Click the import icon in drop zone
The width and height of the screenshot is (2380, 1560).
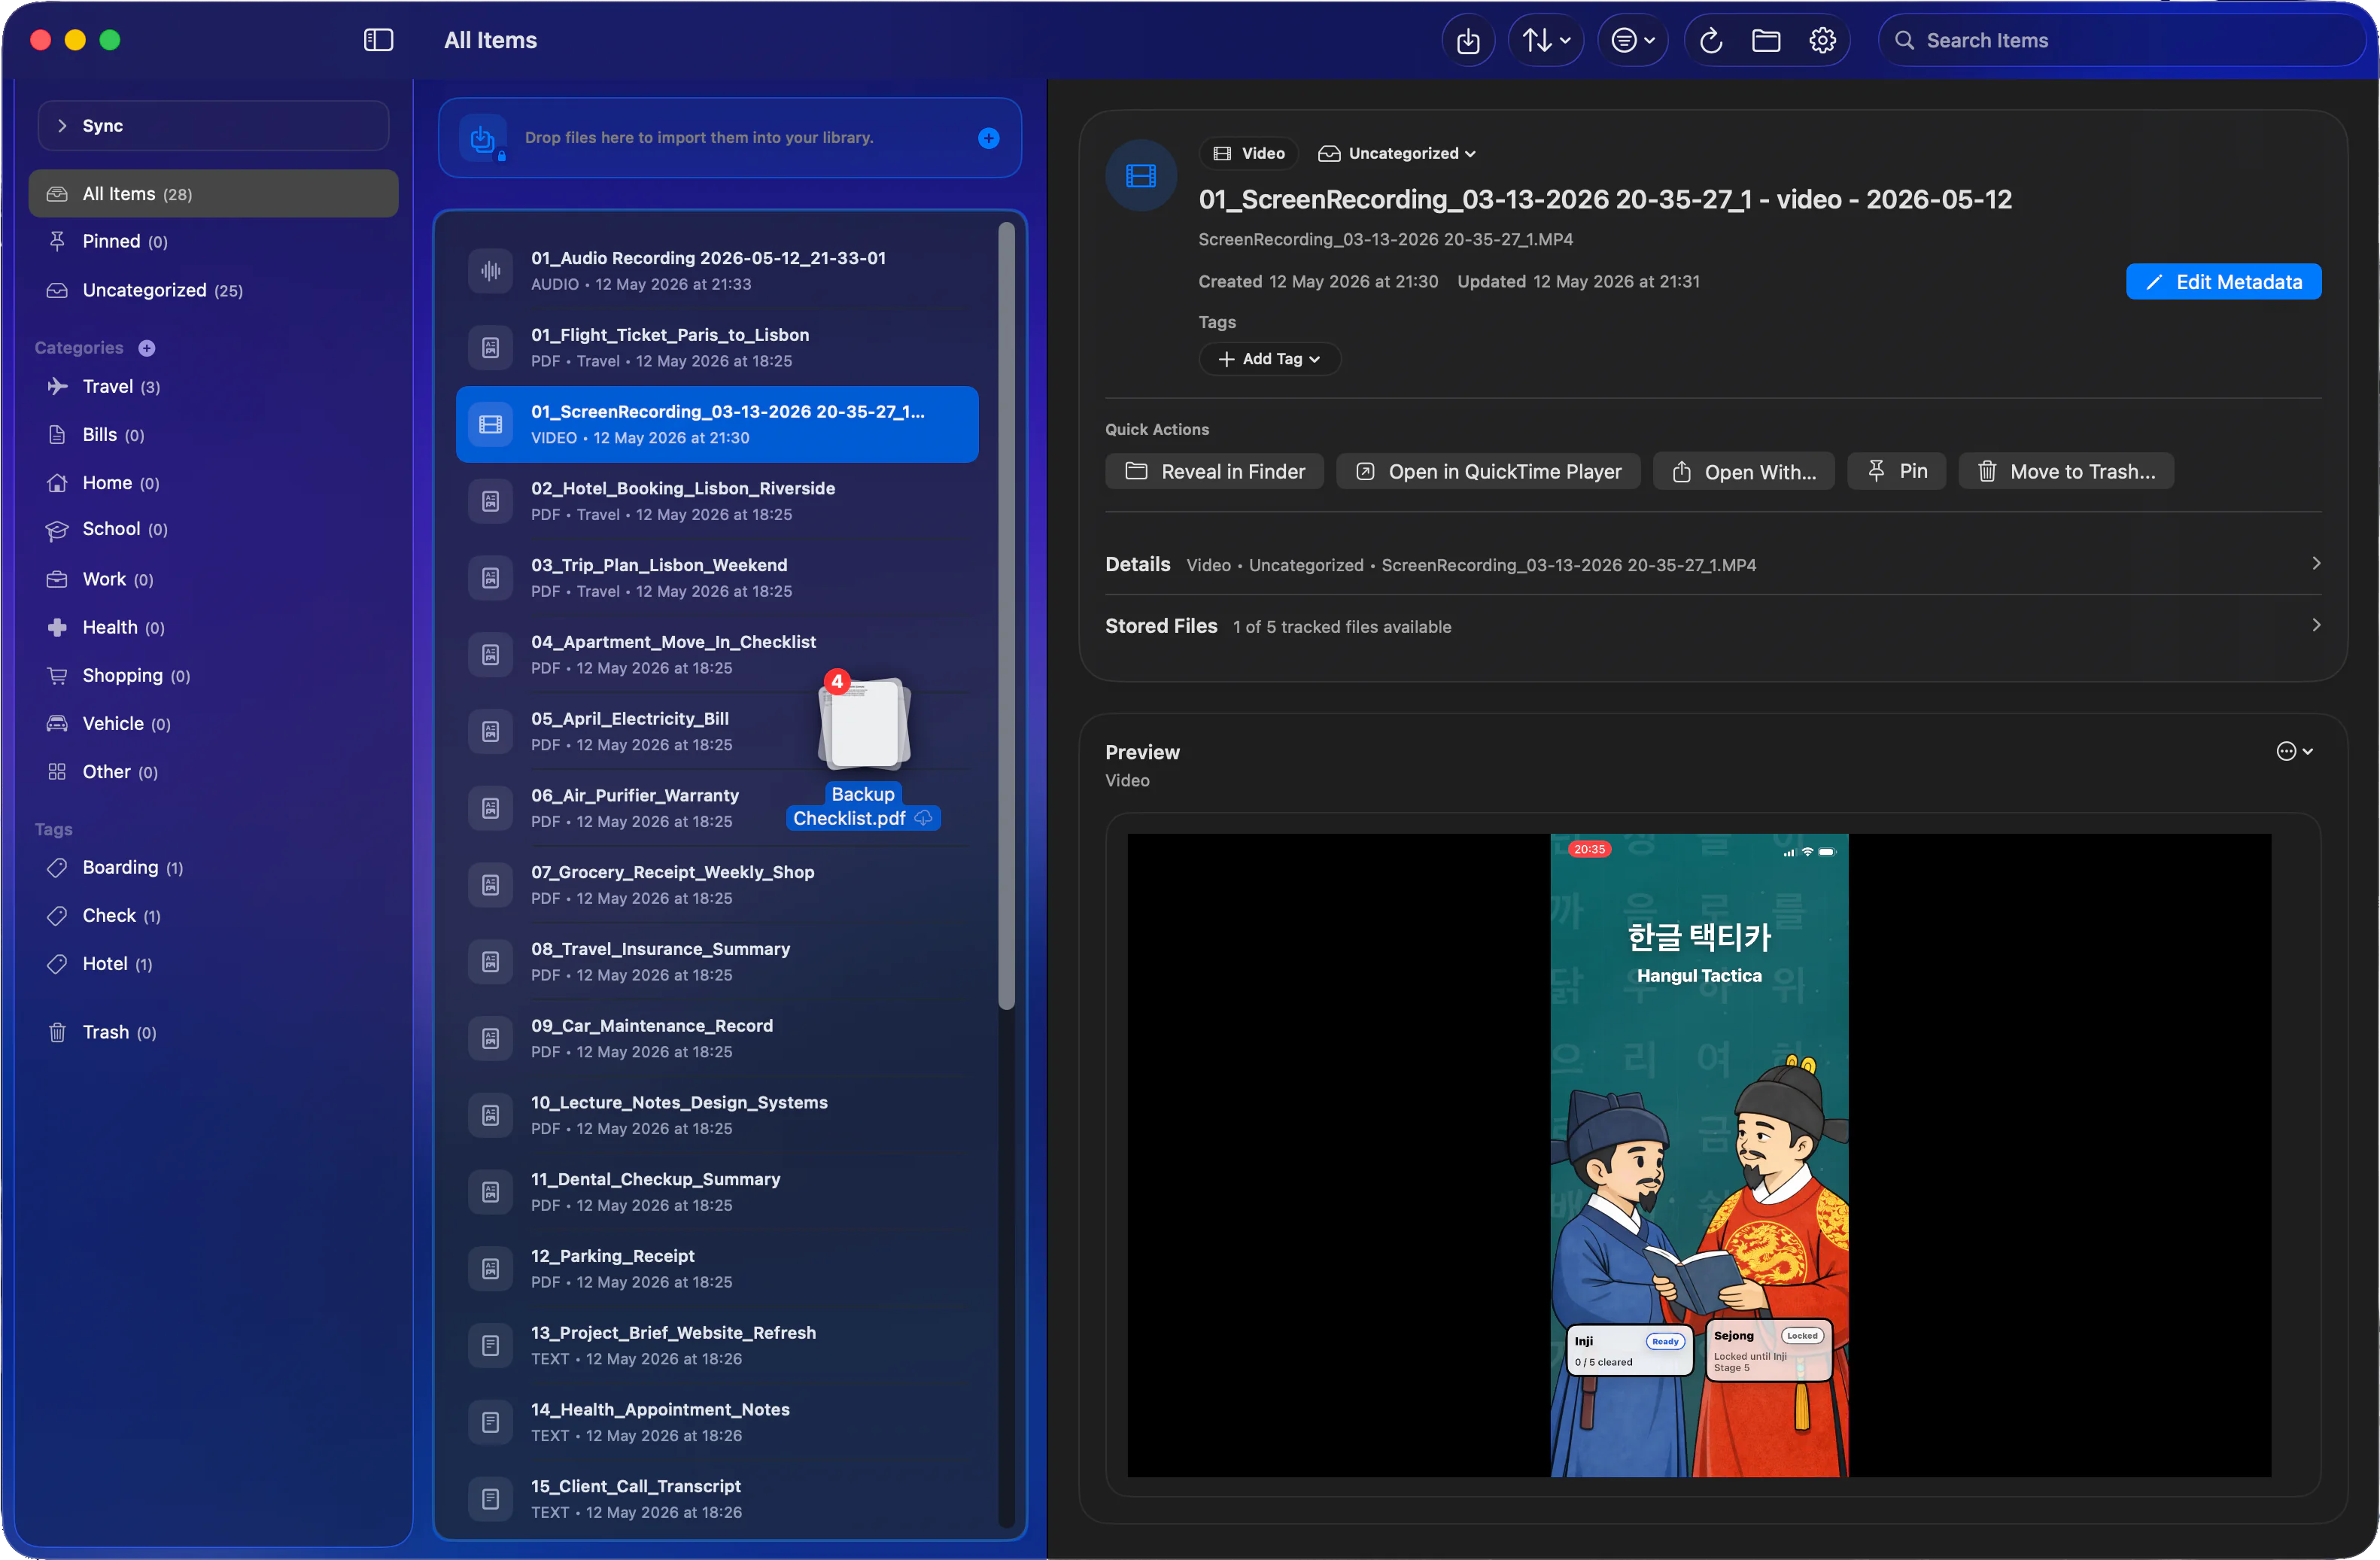coord(483,138)
